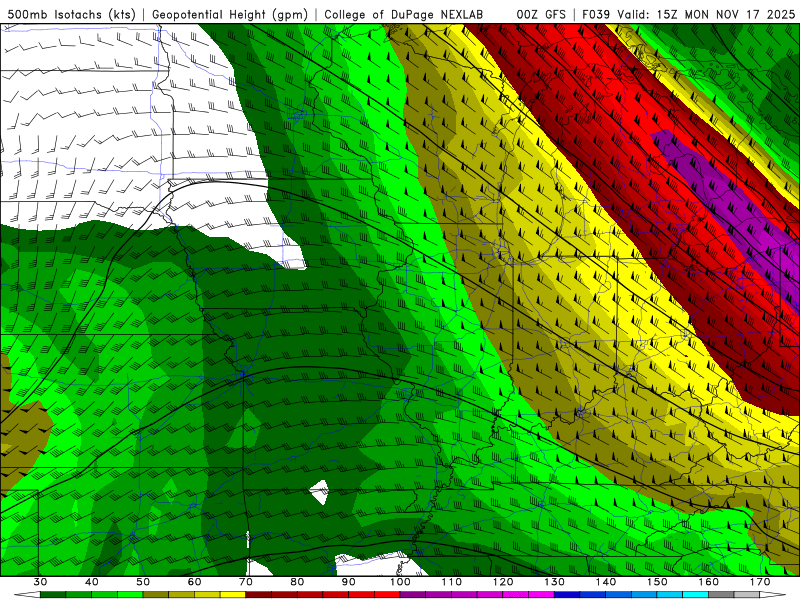Viewport: 800px width, 600px height.
Task: Select the 140 label on the color scale
Action: (x=606, y=582)
